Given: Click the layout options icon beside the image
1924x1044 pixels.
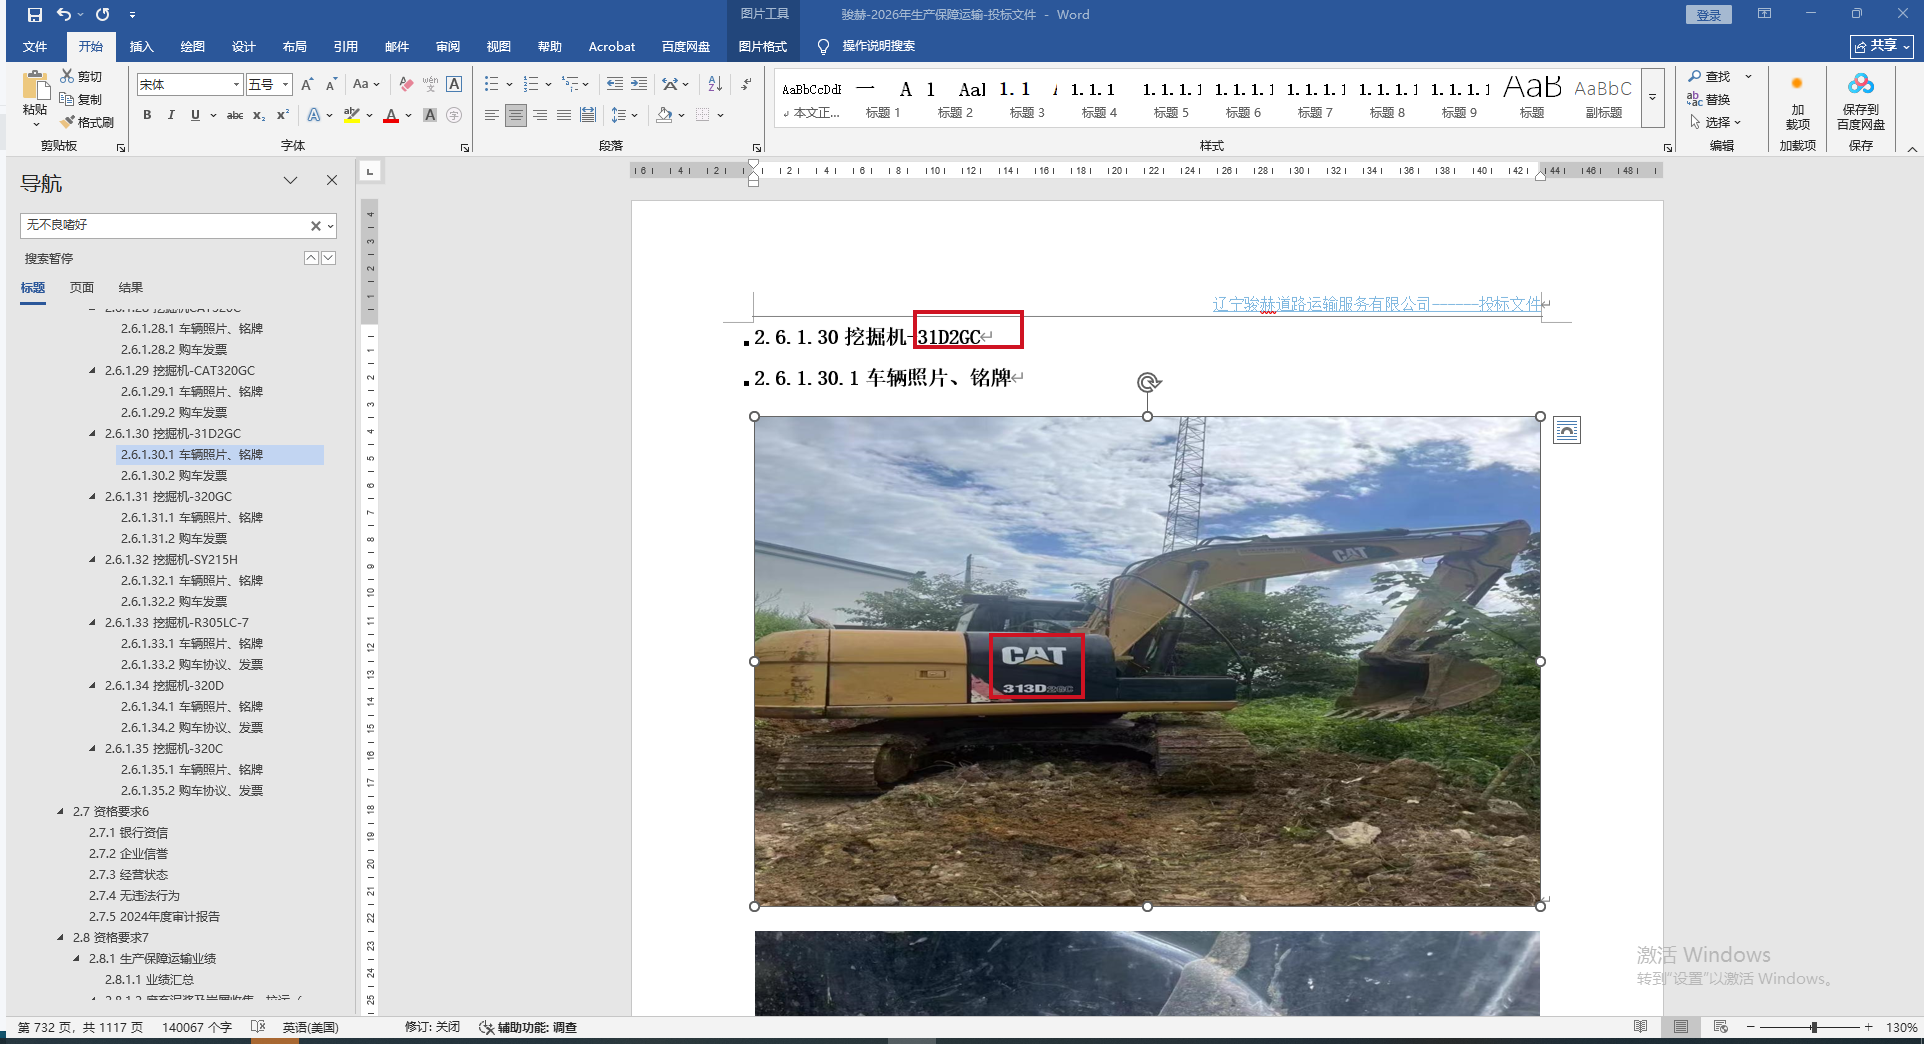Looking at the screenshot, I should (x=1566, y=431).
